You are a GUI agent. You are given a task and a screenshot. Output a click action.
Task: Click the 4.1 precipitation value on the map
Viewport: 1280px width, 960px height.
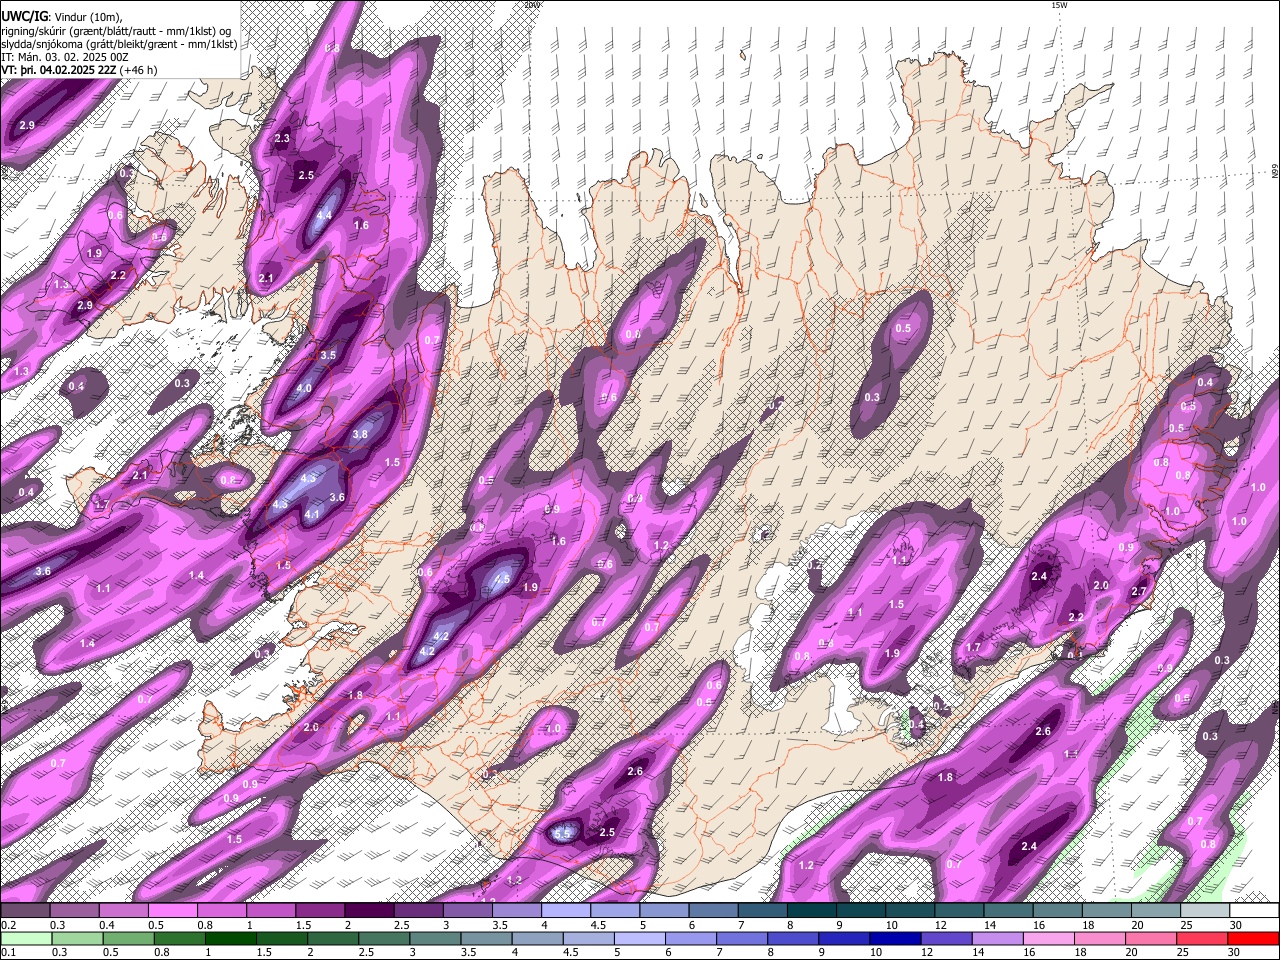[x=312, y=515]
